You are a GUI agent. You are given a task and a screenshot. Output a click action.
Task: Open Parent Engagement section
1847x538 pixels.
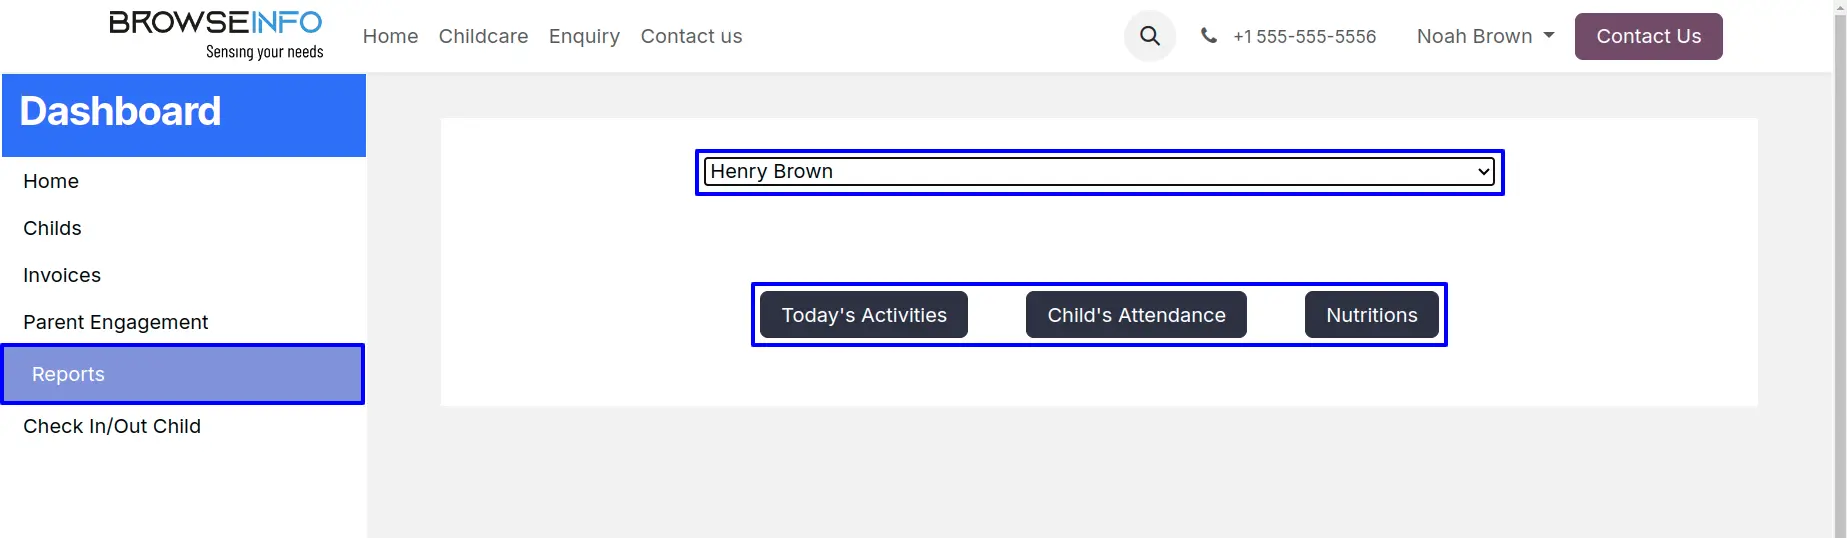point(116,322)
